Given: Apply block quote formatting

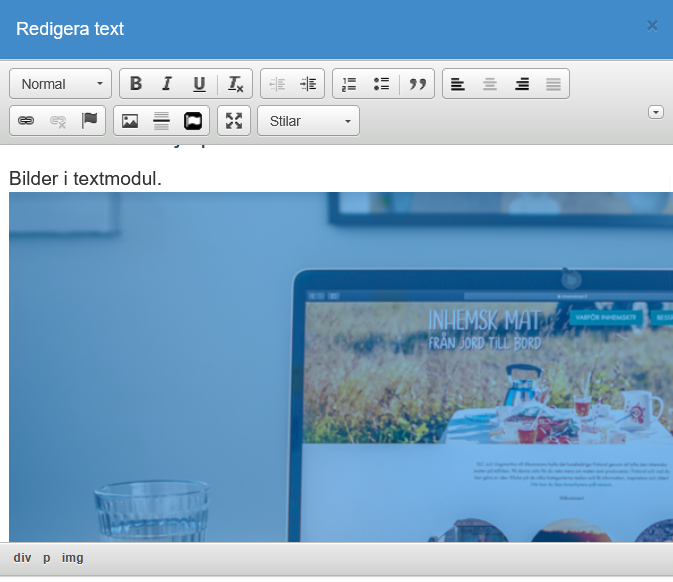Looking at the screenshot, I should 418,84.
